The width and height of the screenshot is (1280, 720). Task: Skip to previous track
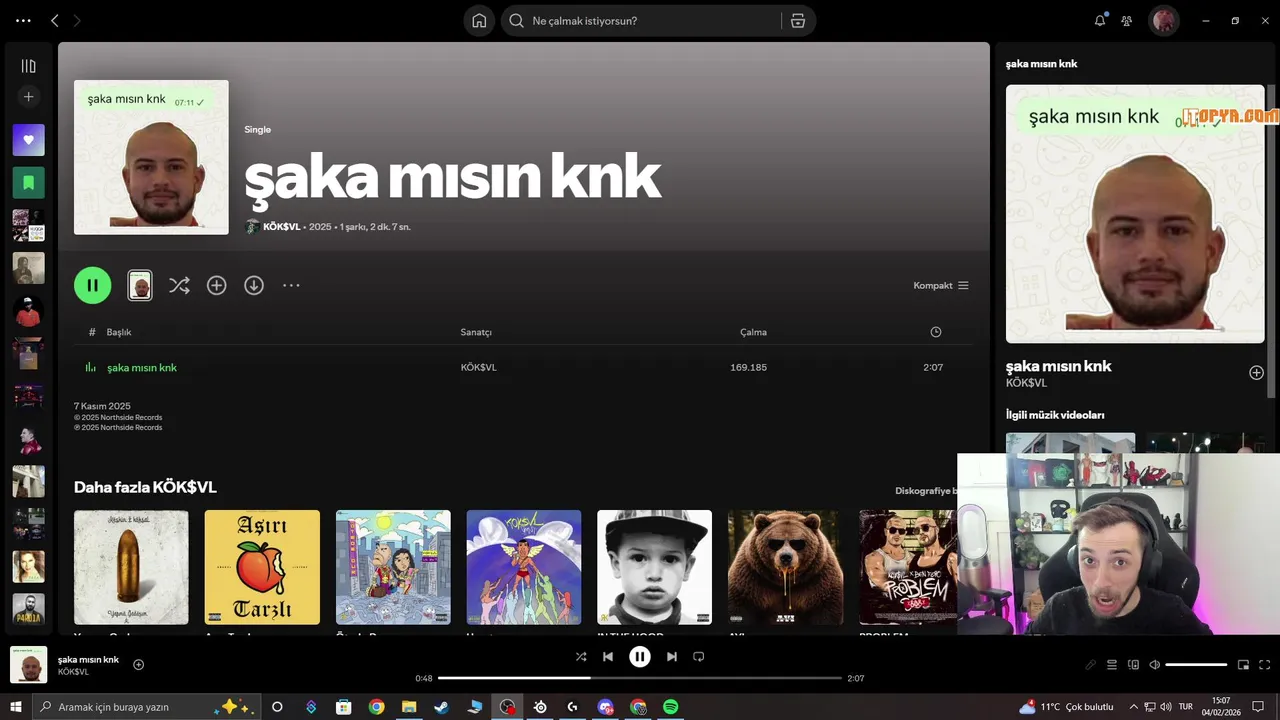coord(608,657)
